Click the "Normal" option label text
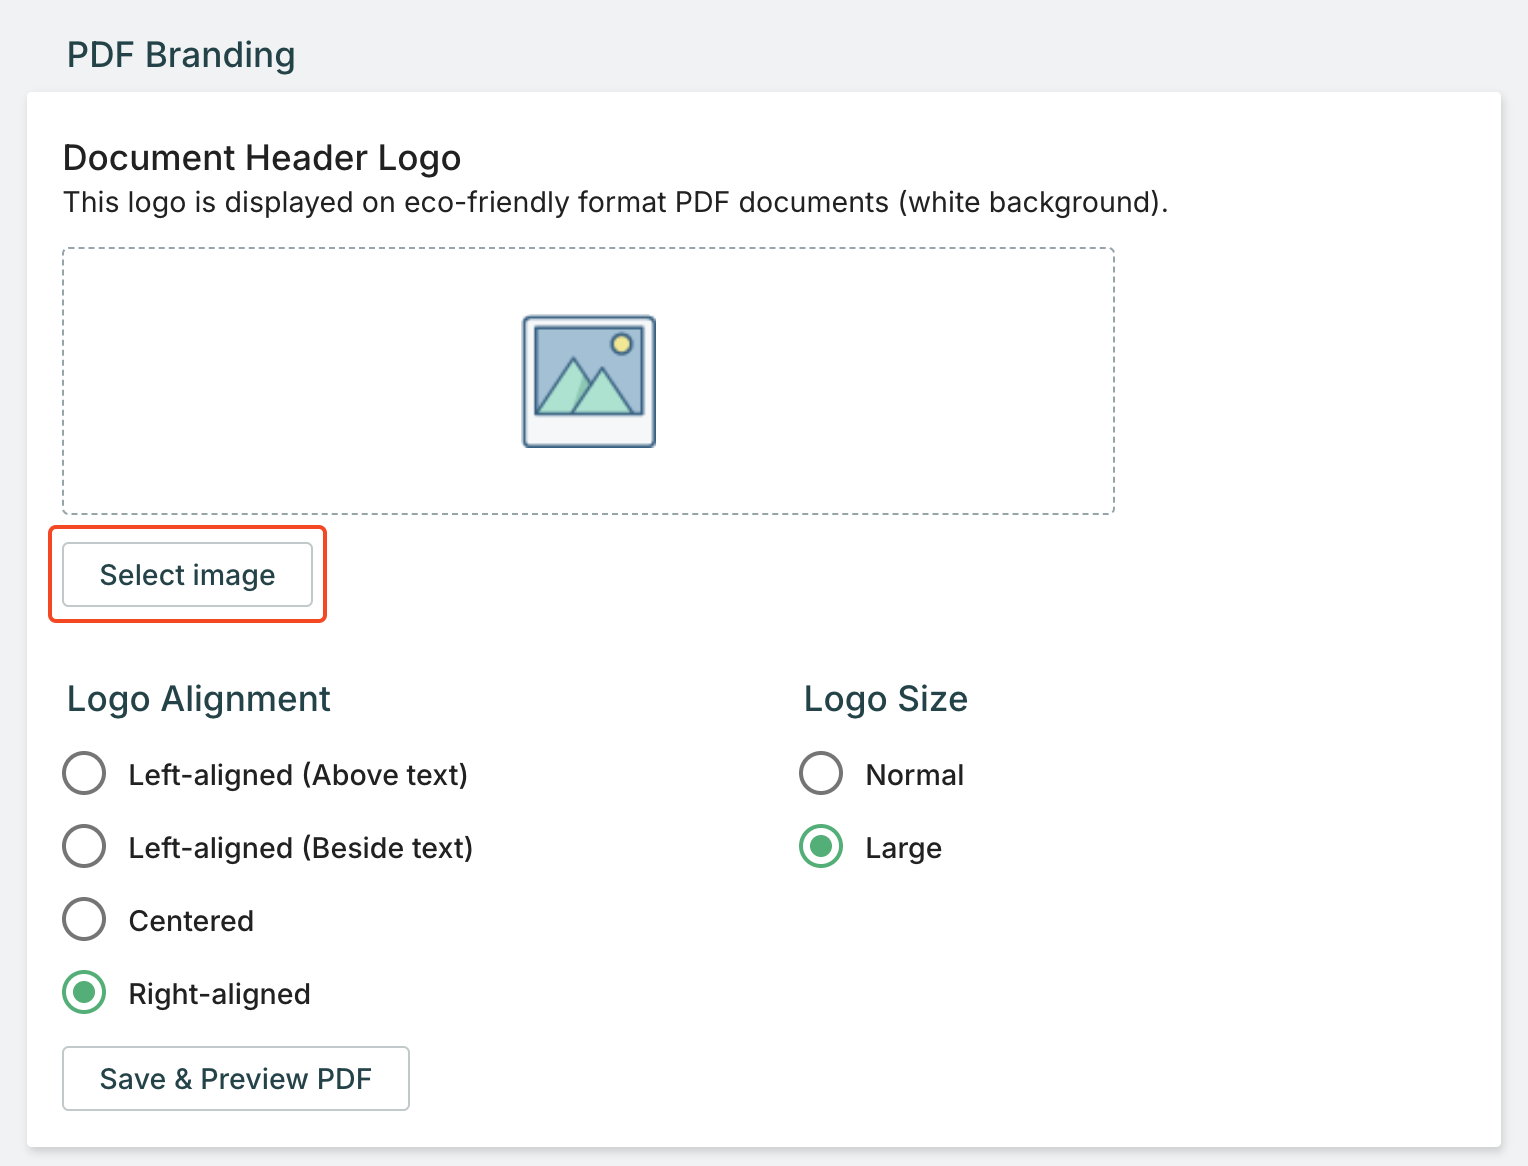1528x1166 pixels. pyautogui.click(x=914, y=775)
